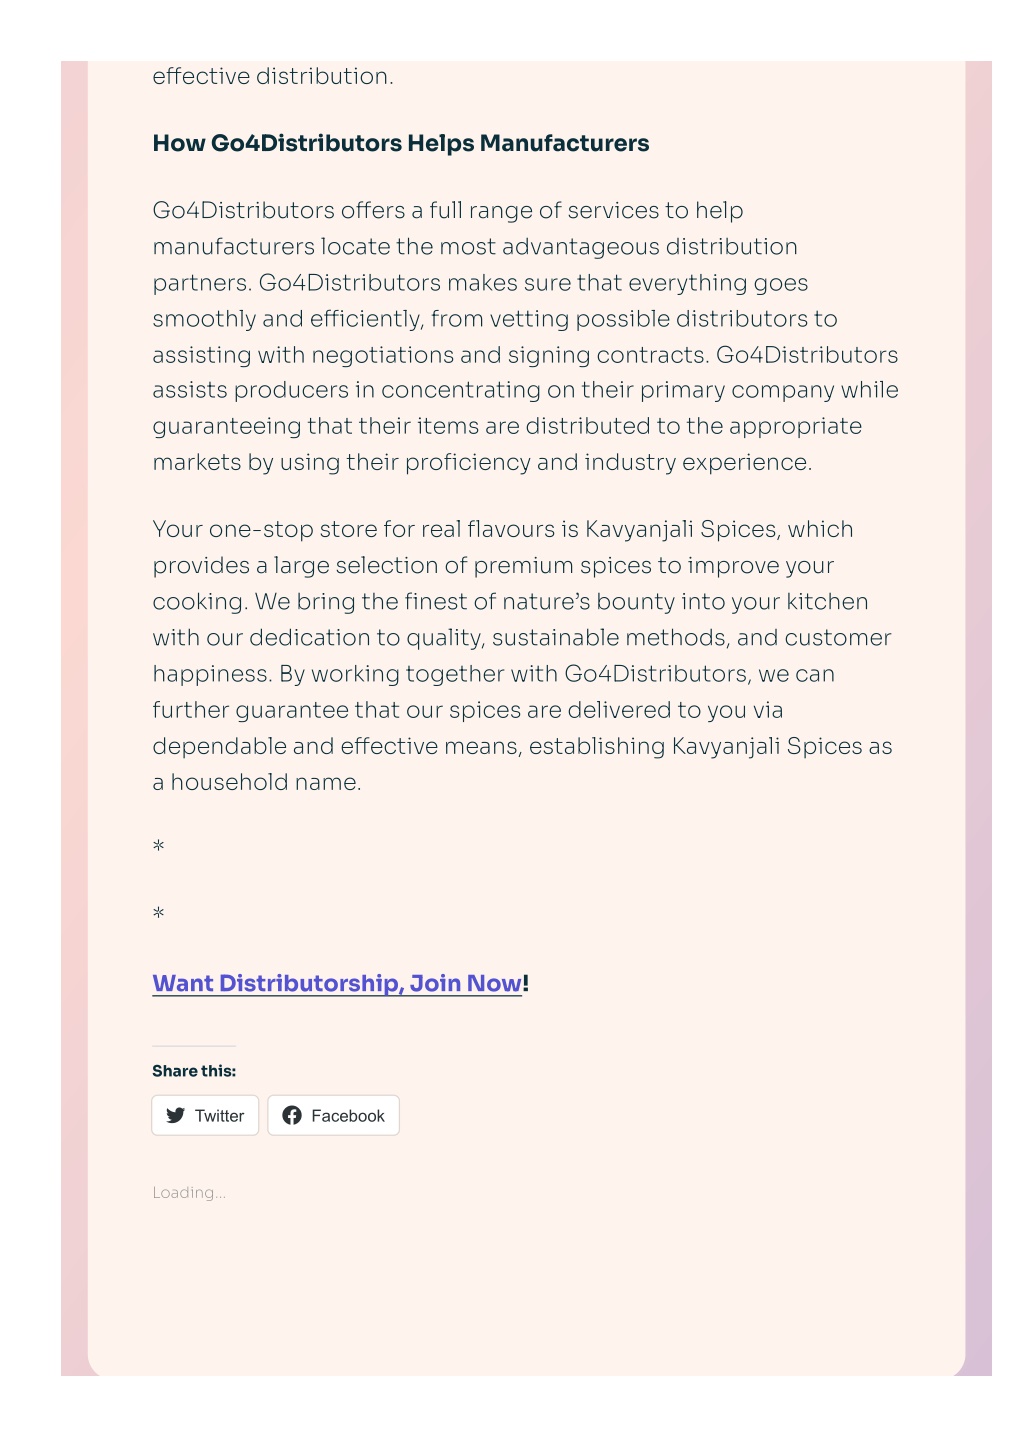The image size is (1024, 1449).
Task: Click the Loading... placeholder text
Action: tap(189, 1192)
